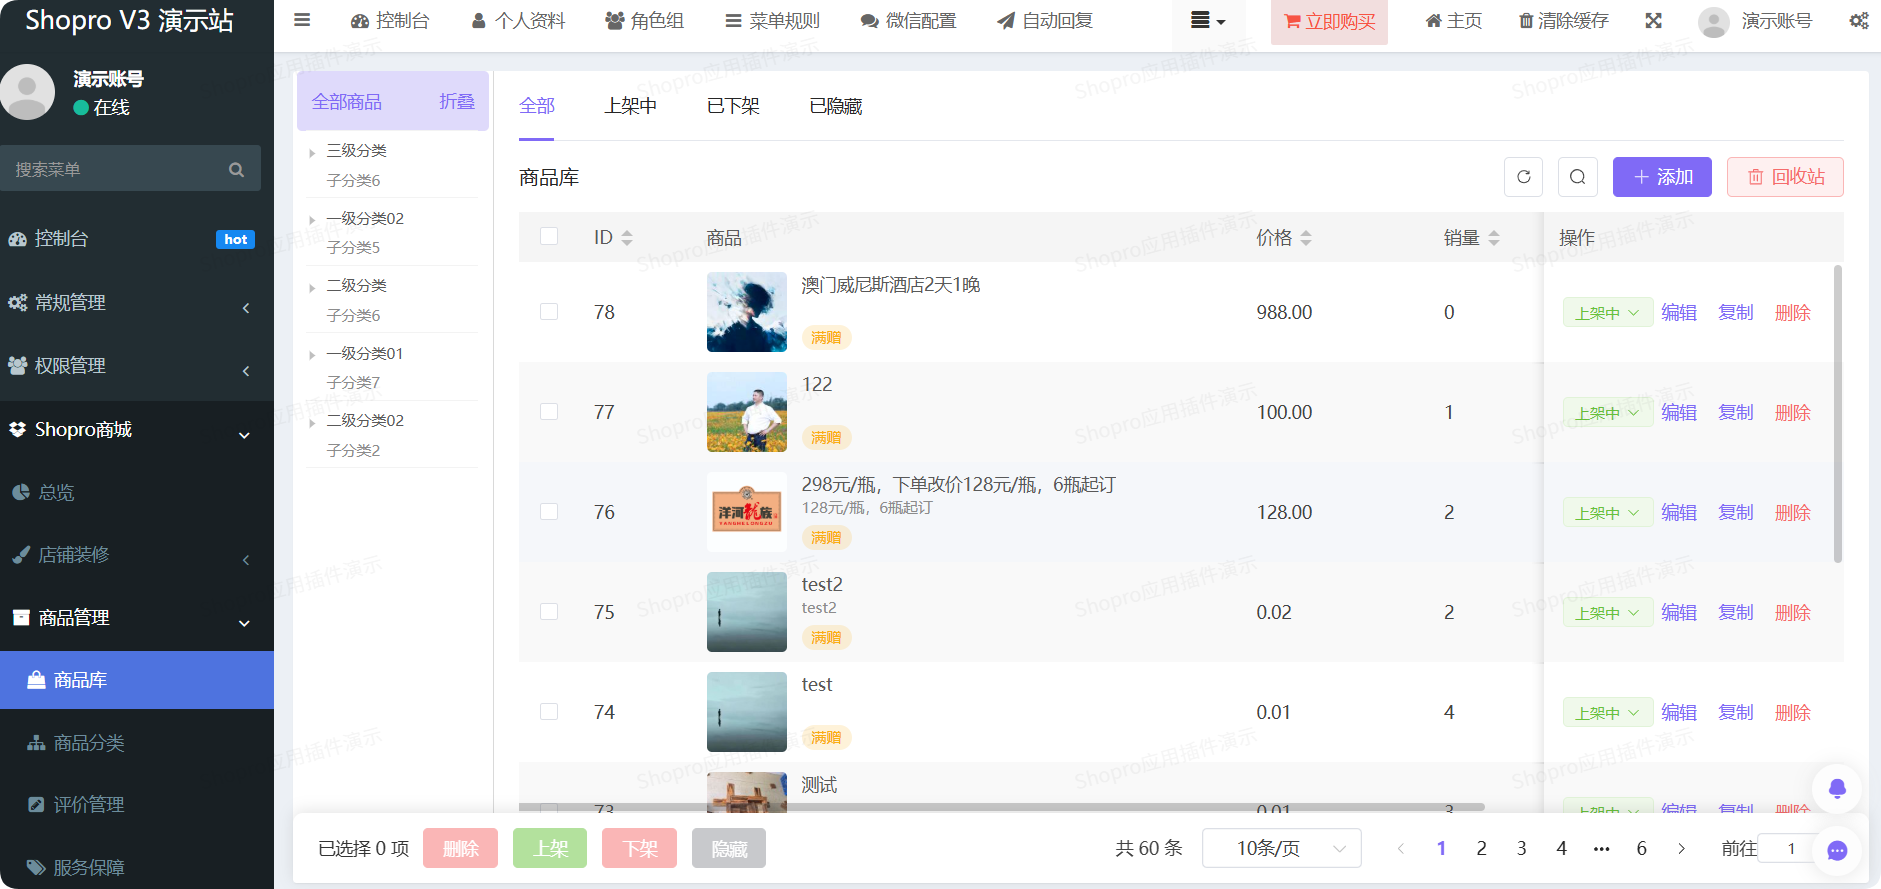Image resolution: width=1881 pixels, height=889 pixels.
Task: Click 编辑 for product 77
Action: tap(1679, 412)
